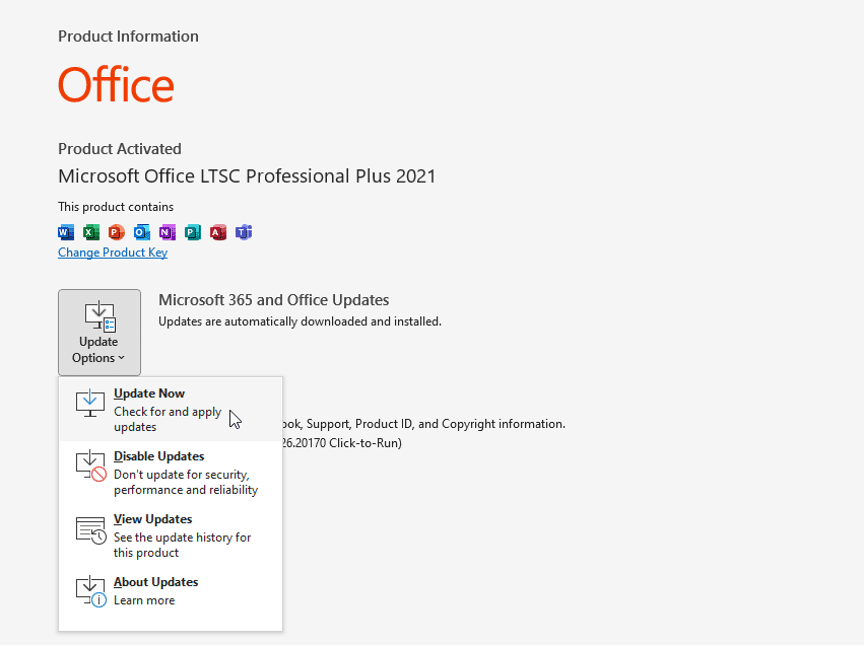Click the Outlook app icon
864x646 pixels.
(142, 233)
